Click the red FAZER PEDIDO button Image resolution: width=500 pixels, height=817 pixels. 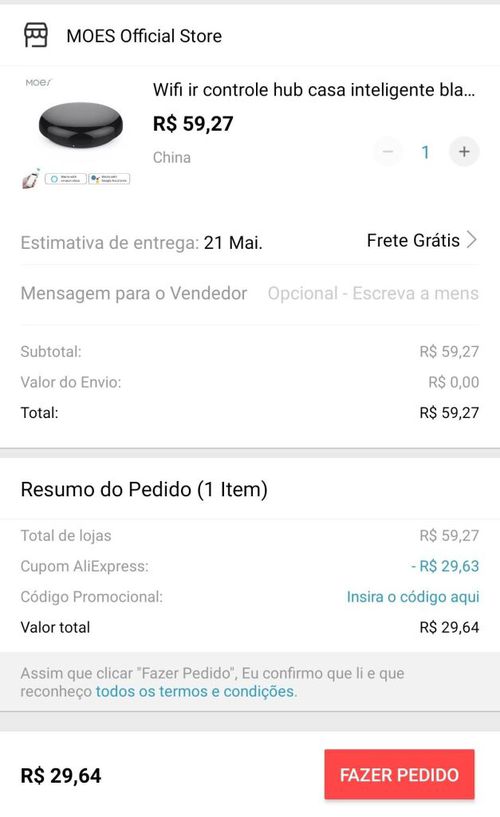[399, 775]
